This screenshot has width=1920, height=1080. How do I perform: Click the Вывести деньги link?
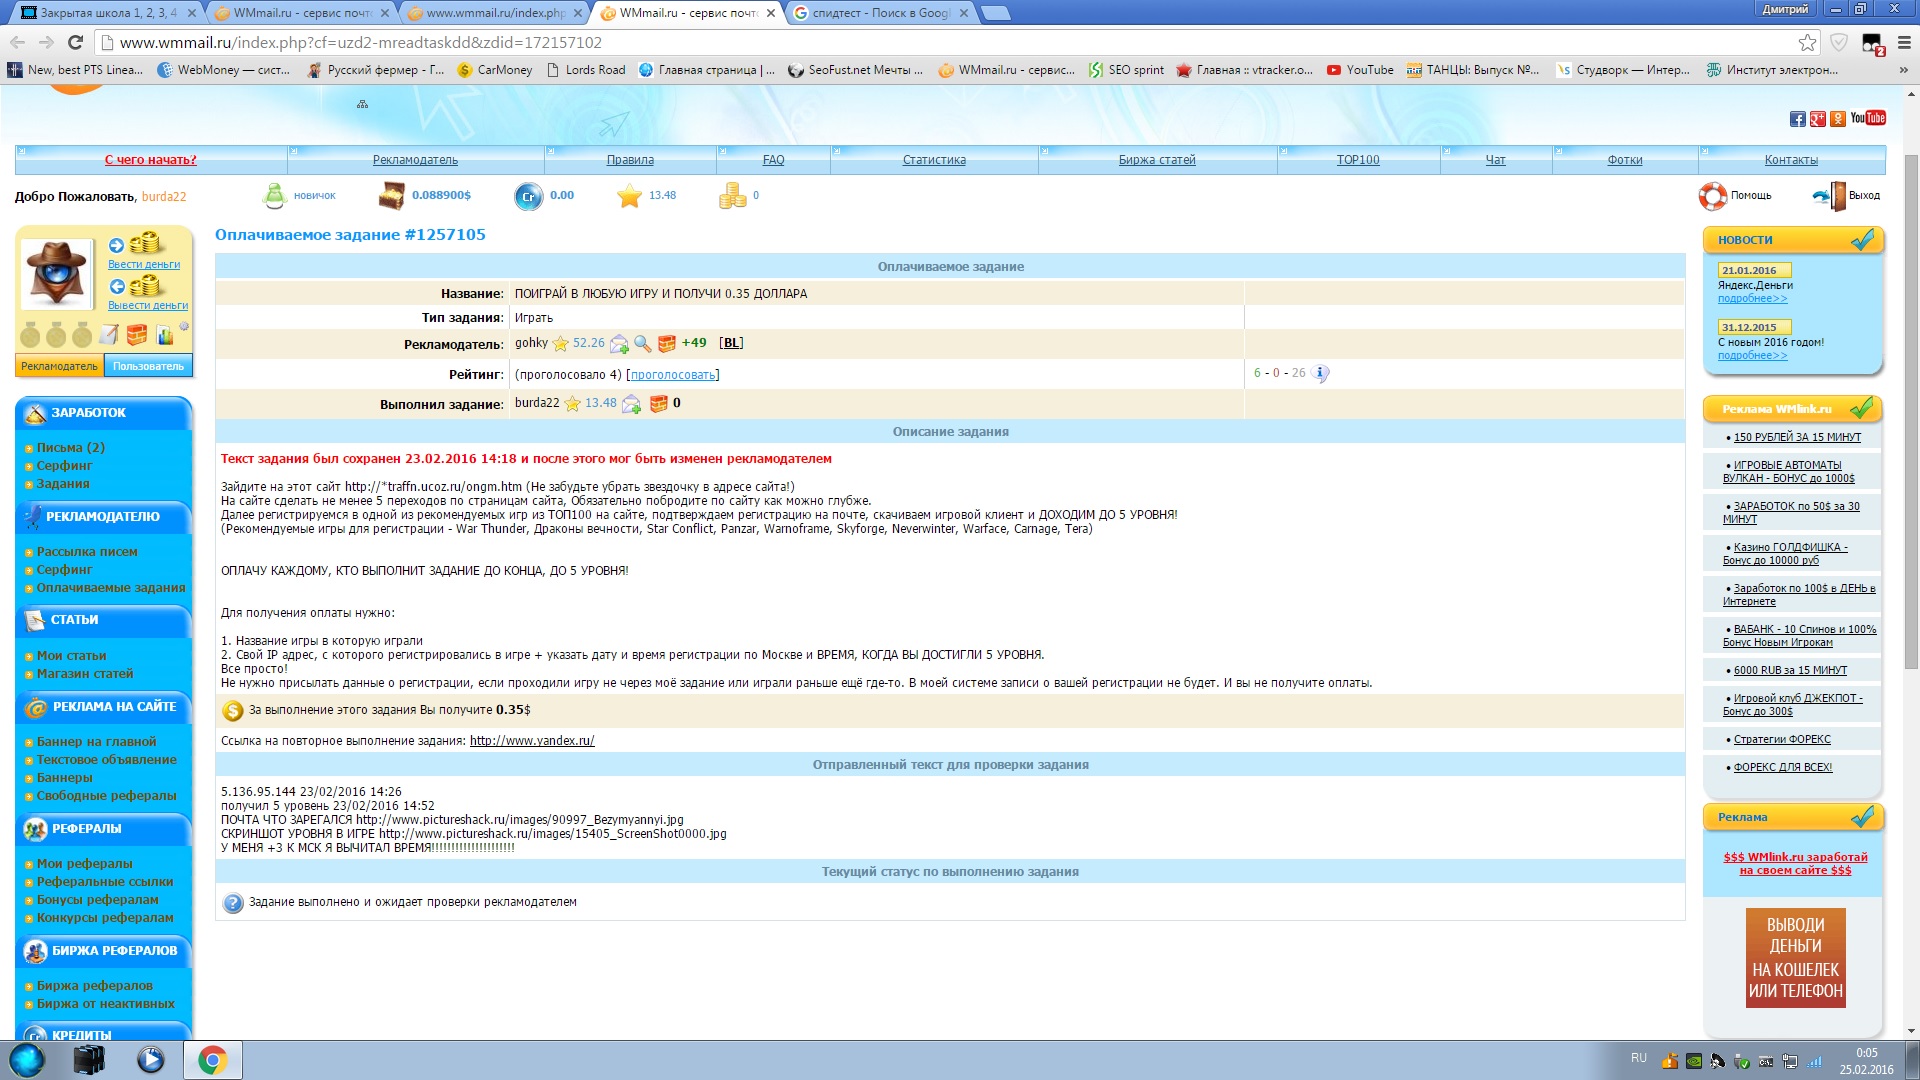click(x=148, y=305)
